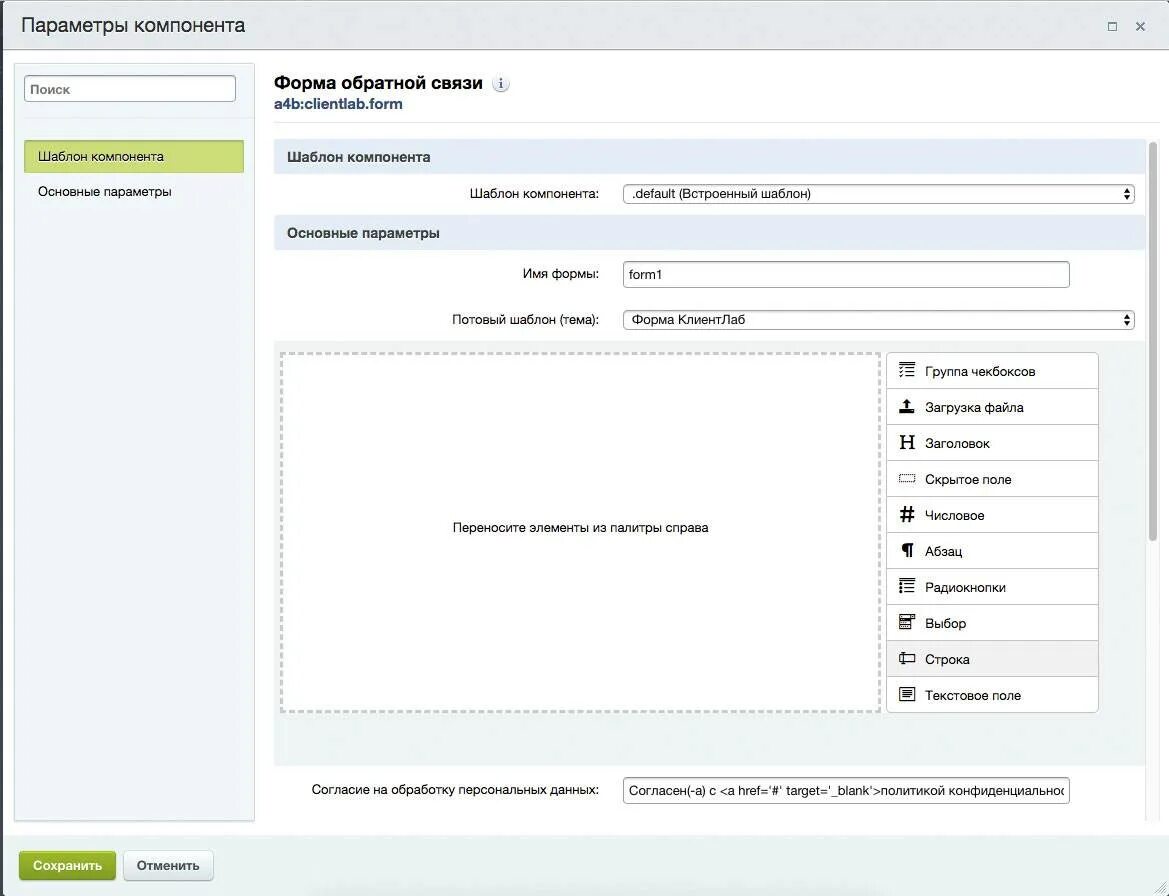Click the Группа чекбоксов label text
This screenshot has height=896, width=1169.
point(980,371)
